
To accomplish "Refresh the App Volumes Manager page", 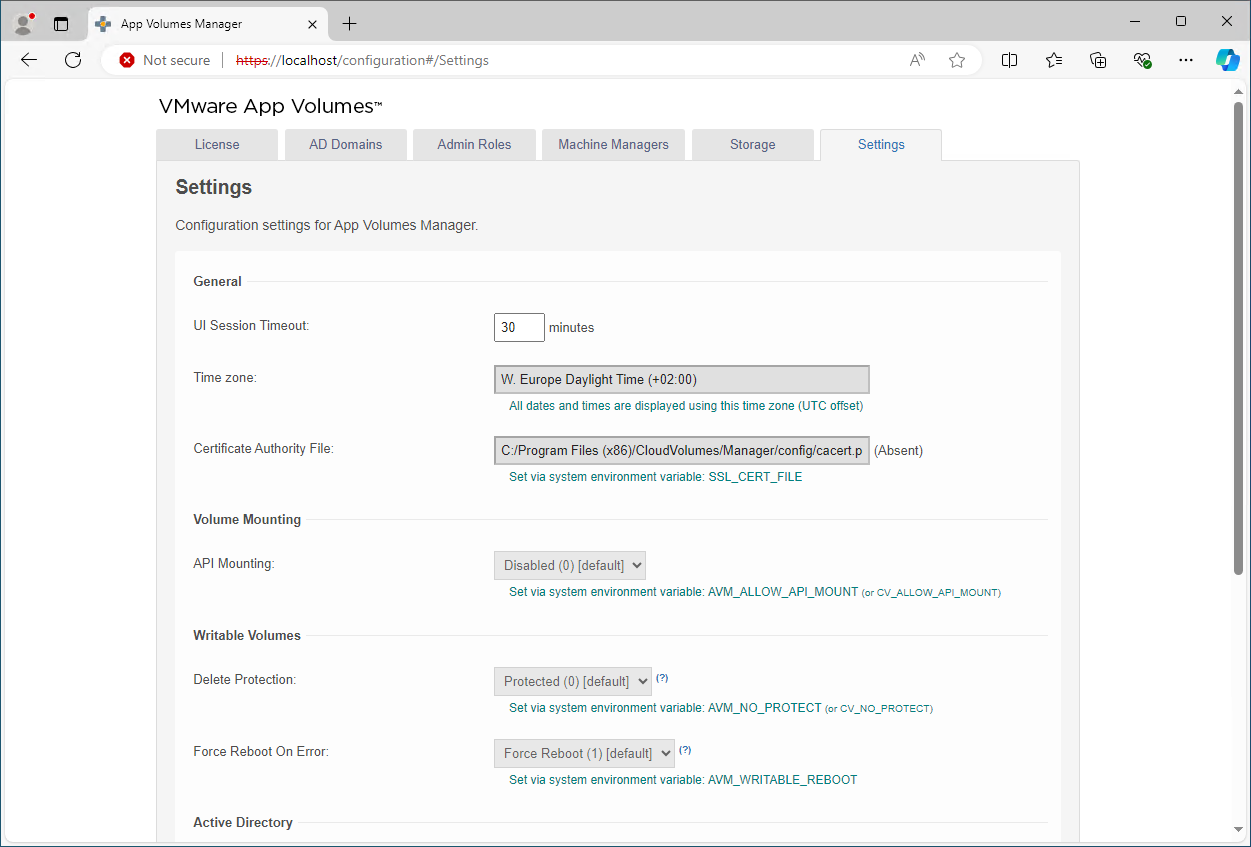I will (x=72, y=60).
